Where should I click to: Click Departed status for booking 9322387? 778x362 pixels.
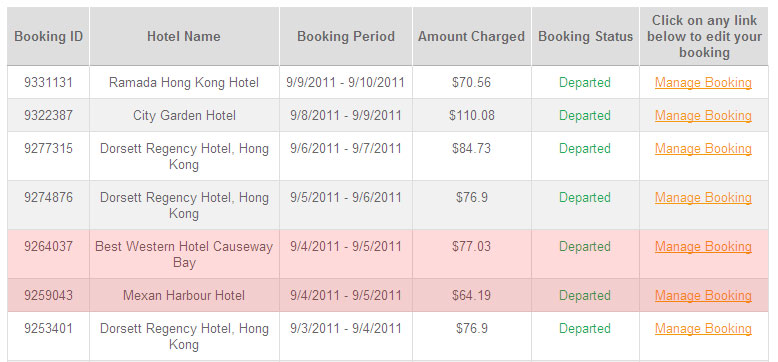pos(584,115)
